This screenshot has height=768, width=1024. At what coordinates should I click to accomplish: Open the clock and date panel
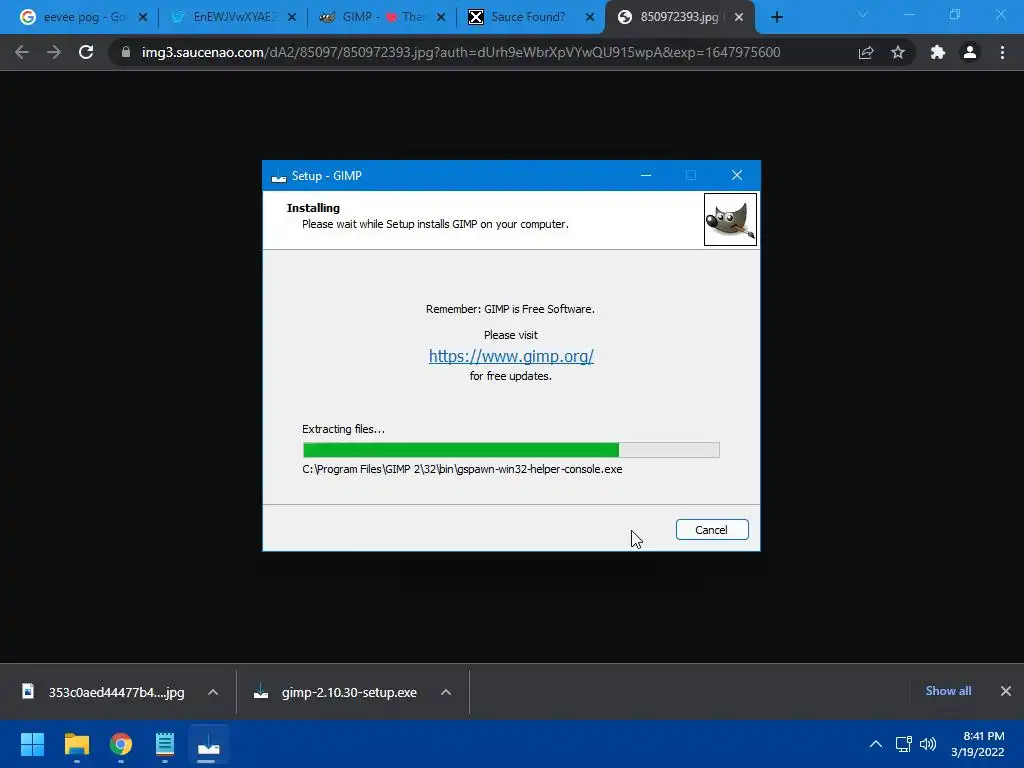point(978,744)
